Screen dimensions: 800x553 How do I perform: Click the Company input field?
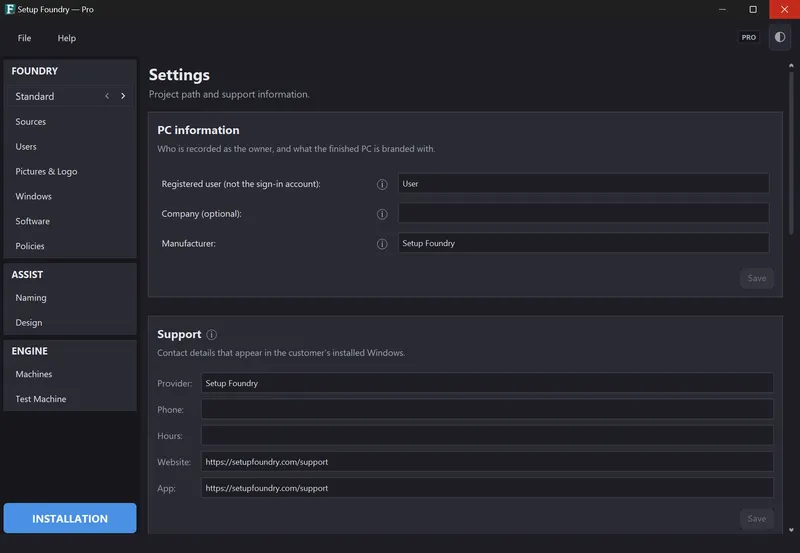coord(583,213)
